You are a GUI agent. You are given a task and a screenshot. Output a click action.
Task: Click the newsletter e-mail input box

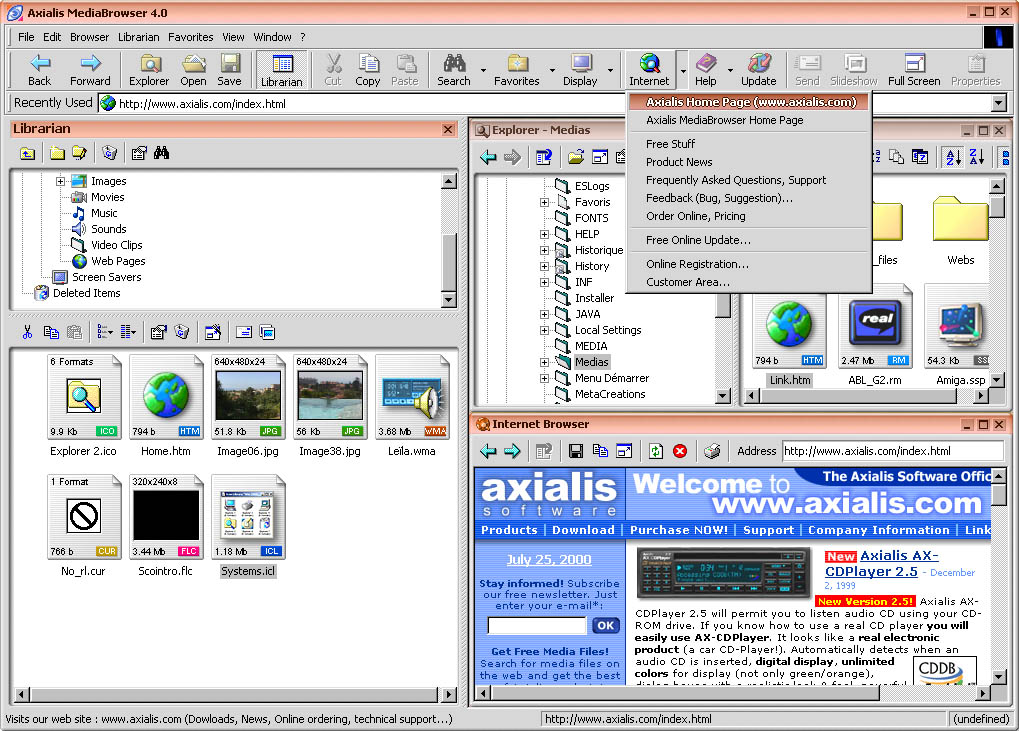point(537,626)
